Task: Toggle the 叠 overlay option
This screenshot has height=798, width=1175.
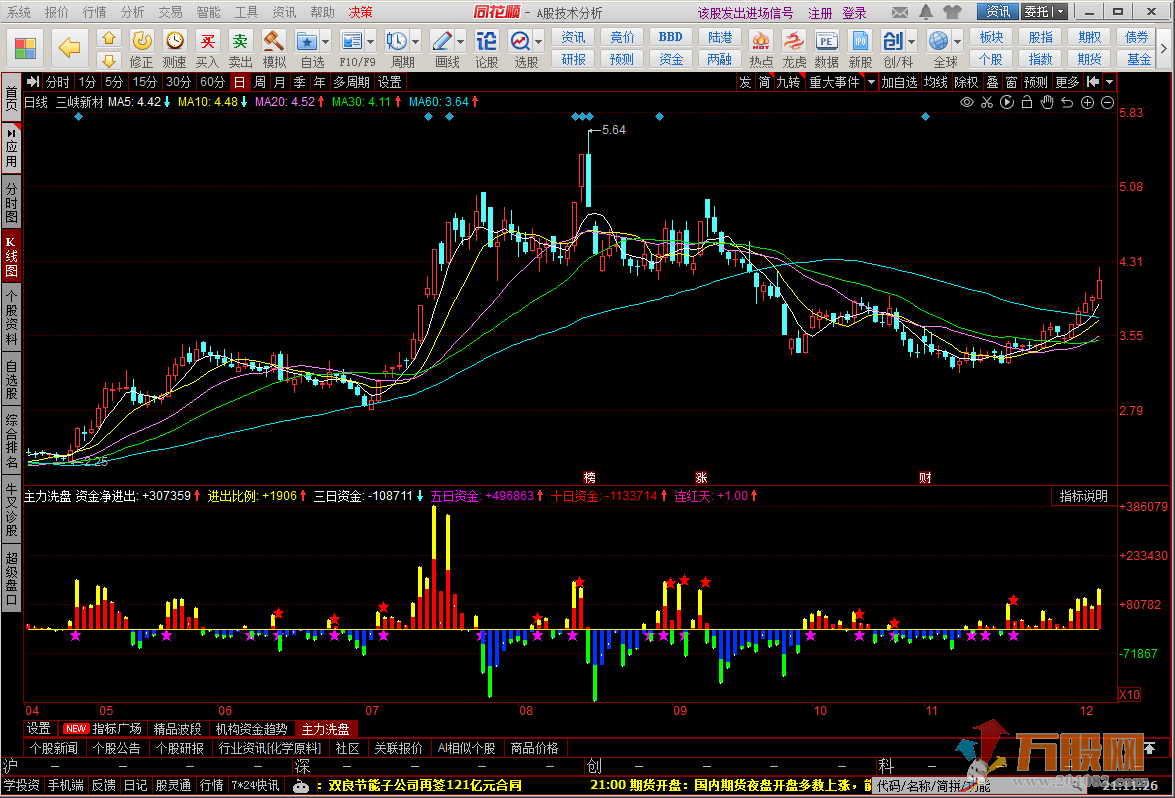Action: [x=992, y=82]
